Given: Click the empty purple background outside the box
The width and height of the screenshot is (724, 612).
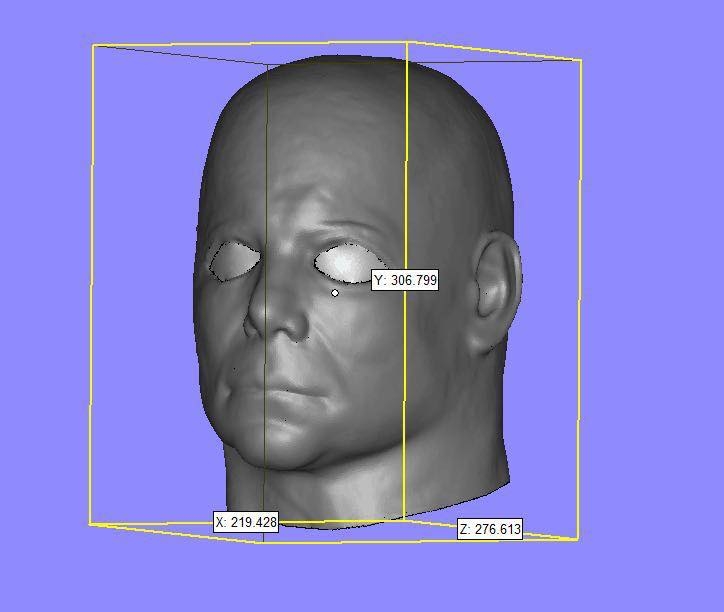Looking at the screenshot, I should click(x=650, y=300).
